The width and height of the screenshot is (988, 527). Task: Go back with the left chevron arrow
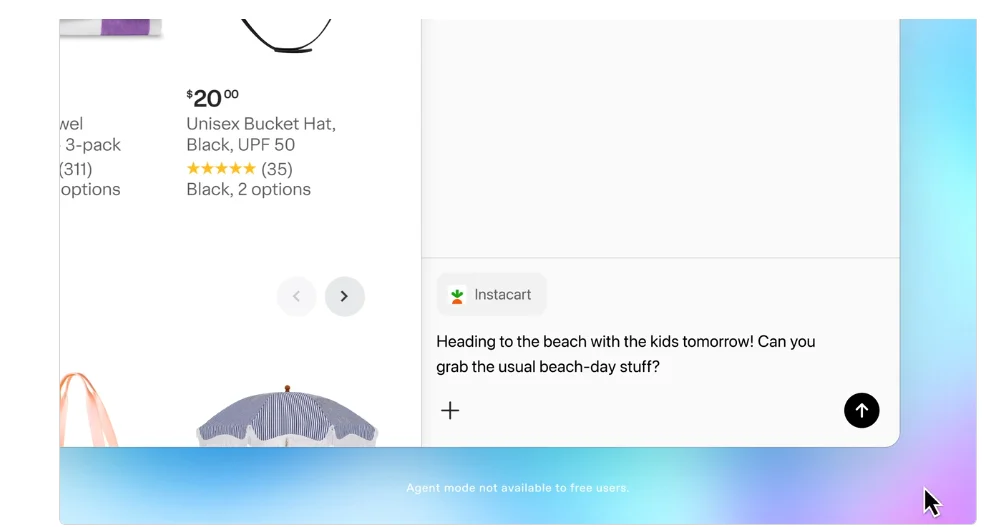296,296
